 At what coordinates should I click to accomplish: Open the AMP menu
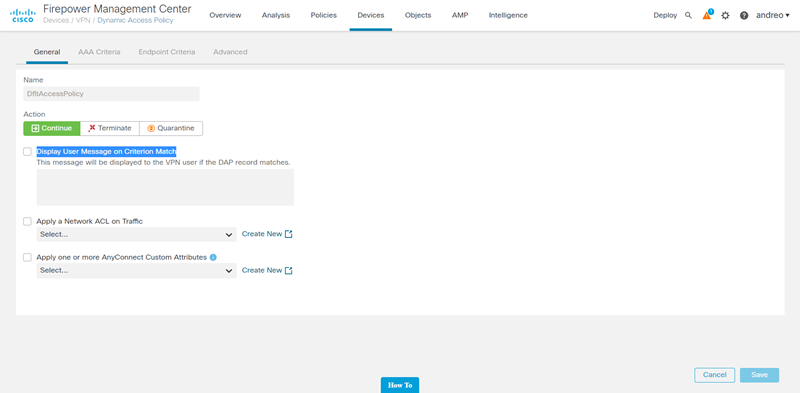click(460, 15)
